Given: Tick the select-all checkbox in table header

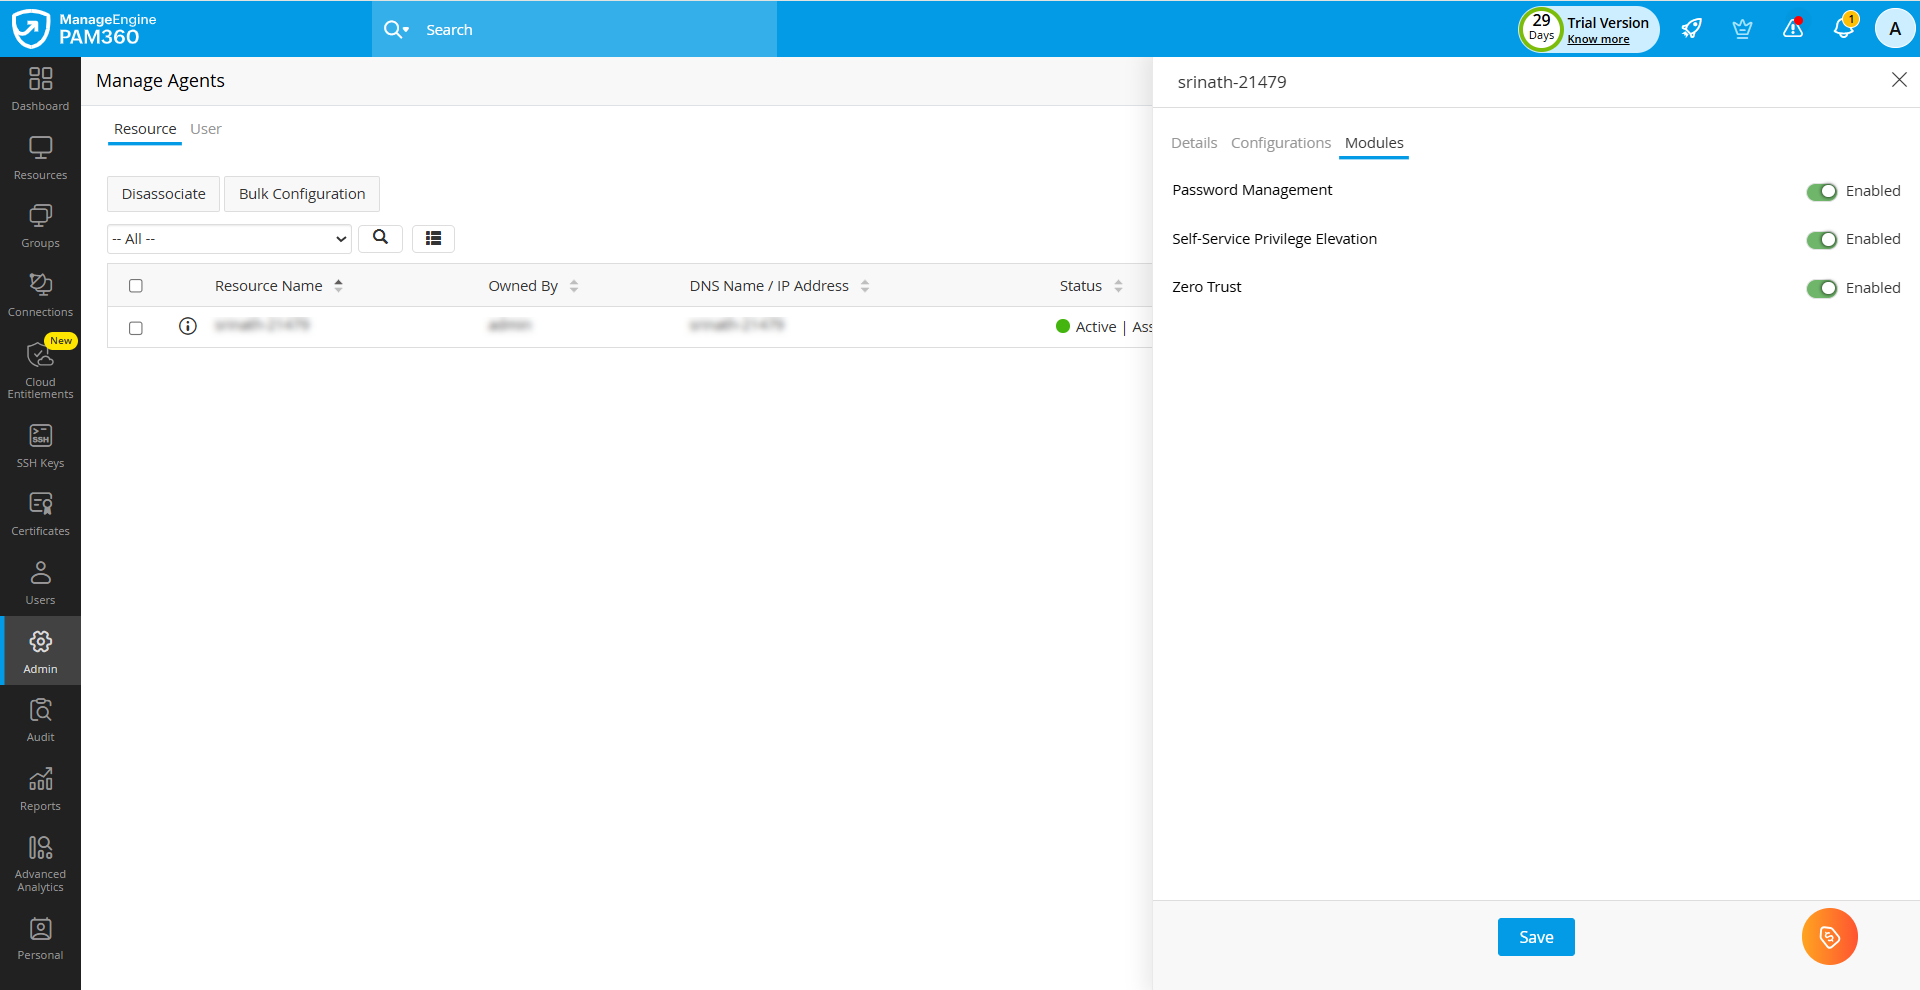Looking at the screenshot, I should coord(136,286).
